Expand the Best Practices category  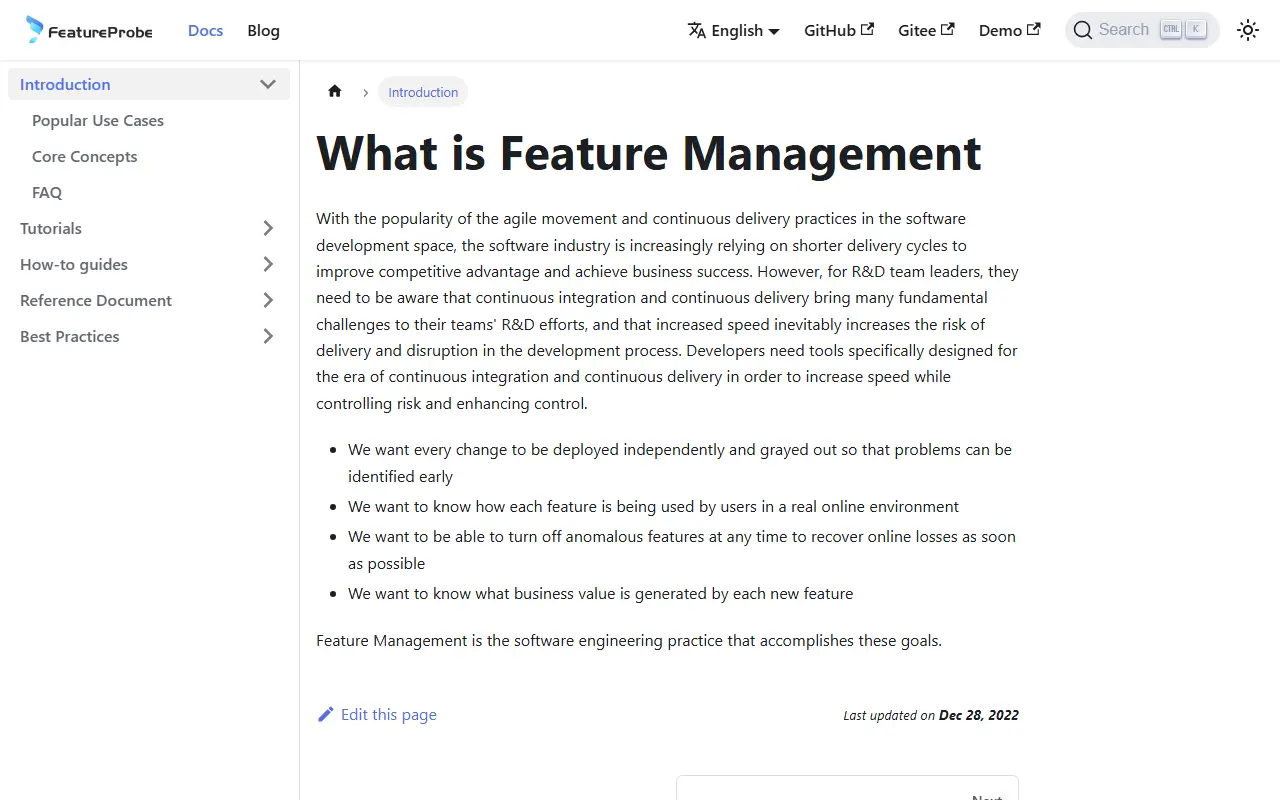click(268, 336)
